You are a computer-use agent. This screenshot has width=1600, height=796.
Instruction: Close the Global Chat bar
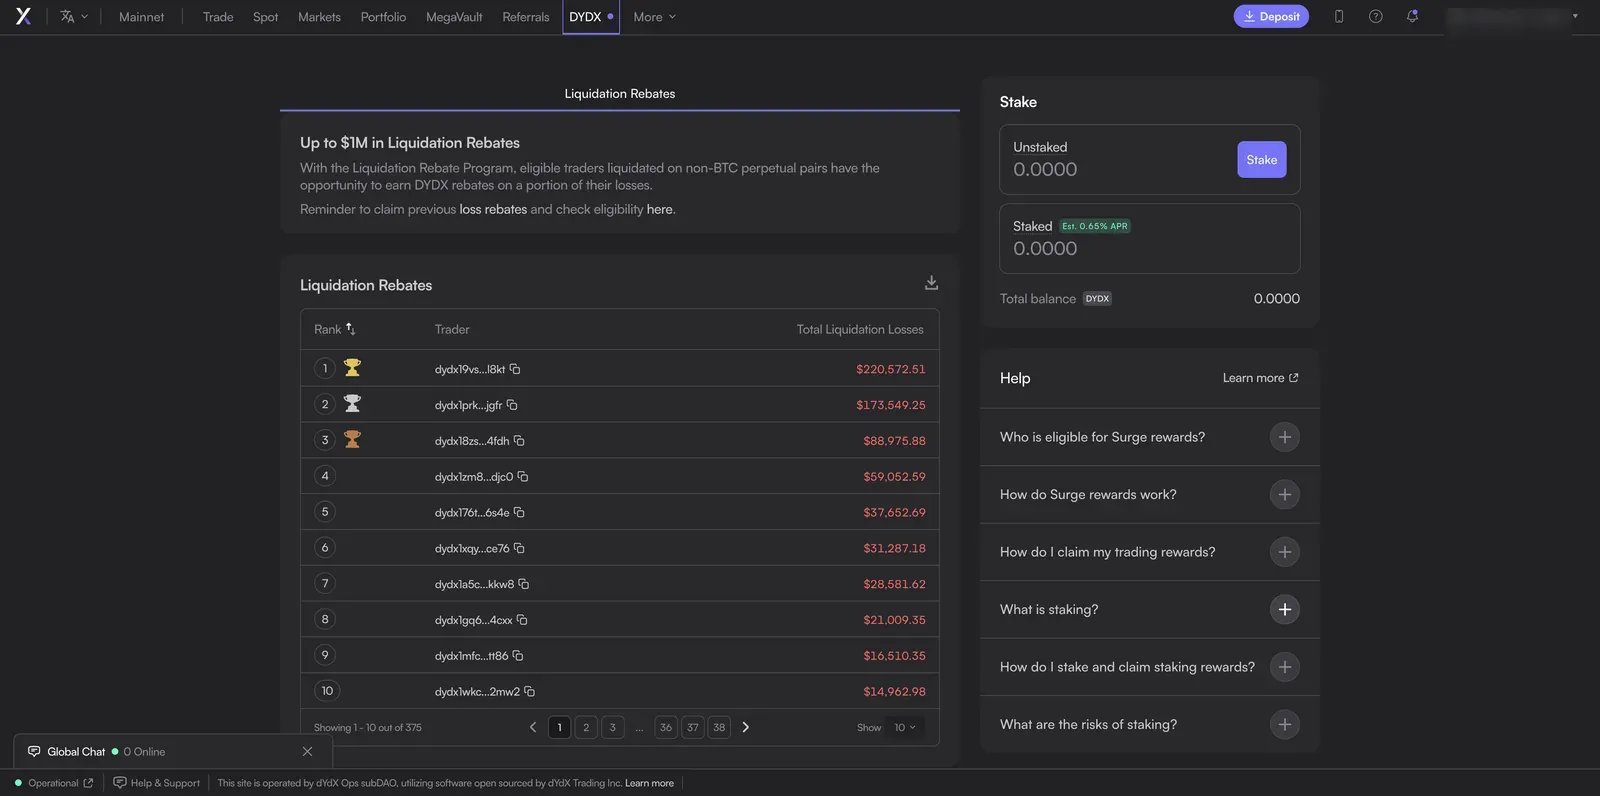307,751
